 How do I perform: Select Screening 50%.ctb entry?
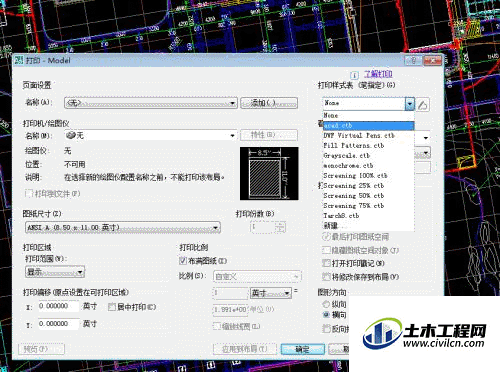pos(368,196)
